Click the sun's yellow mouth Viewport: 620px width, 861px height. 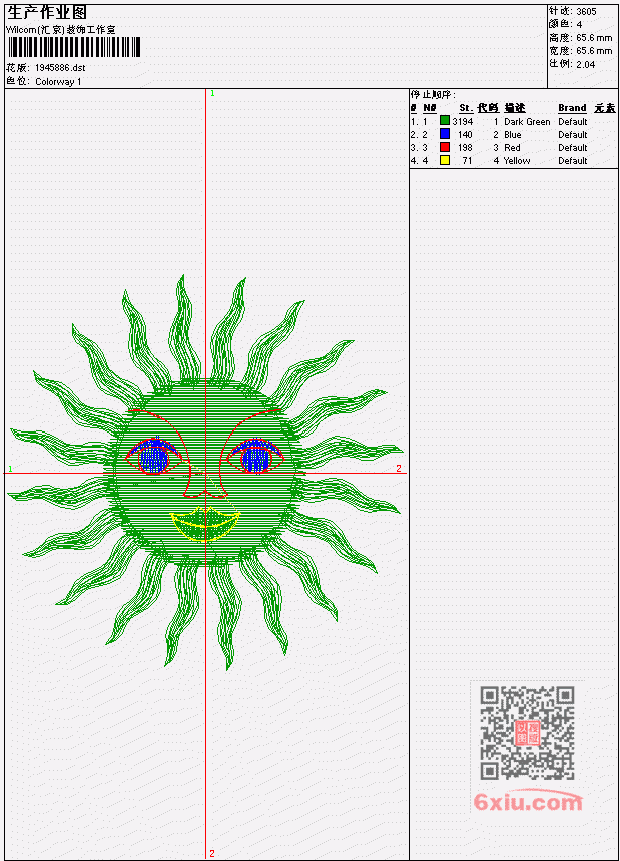(x=205, y=524)
